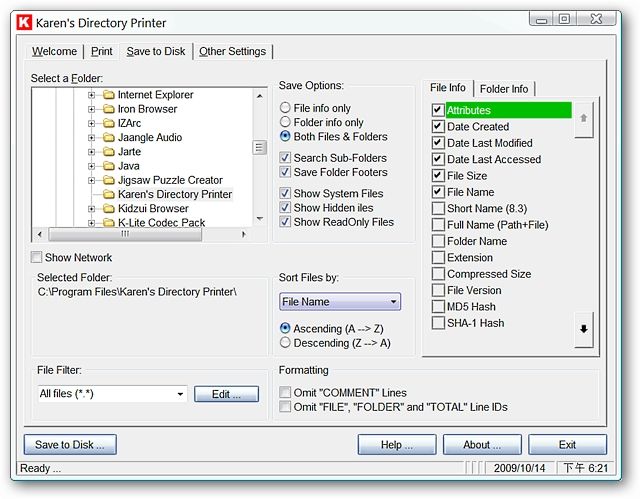Toggle Save Folder Footers checkbox
This screenshot has width=640, height=499.
[285, 172]
